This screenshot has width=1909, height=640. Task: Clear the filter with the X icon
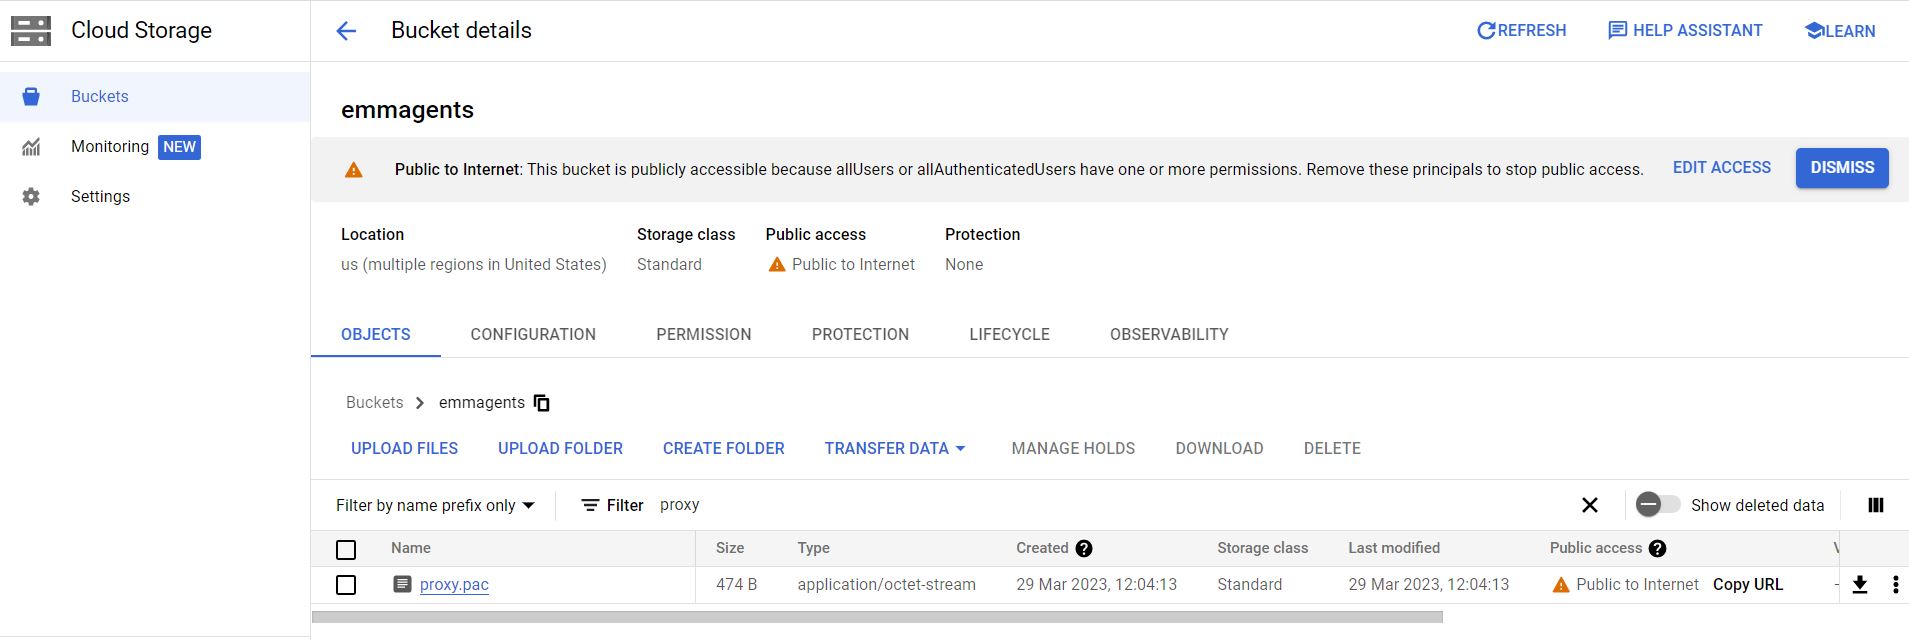coord(1590,505)
